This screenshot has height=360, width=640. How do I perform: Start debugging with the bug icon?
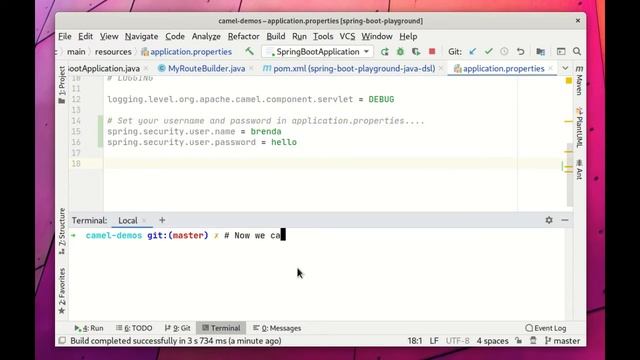click(400, 52)
